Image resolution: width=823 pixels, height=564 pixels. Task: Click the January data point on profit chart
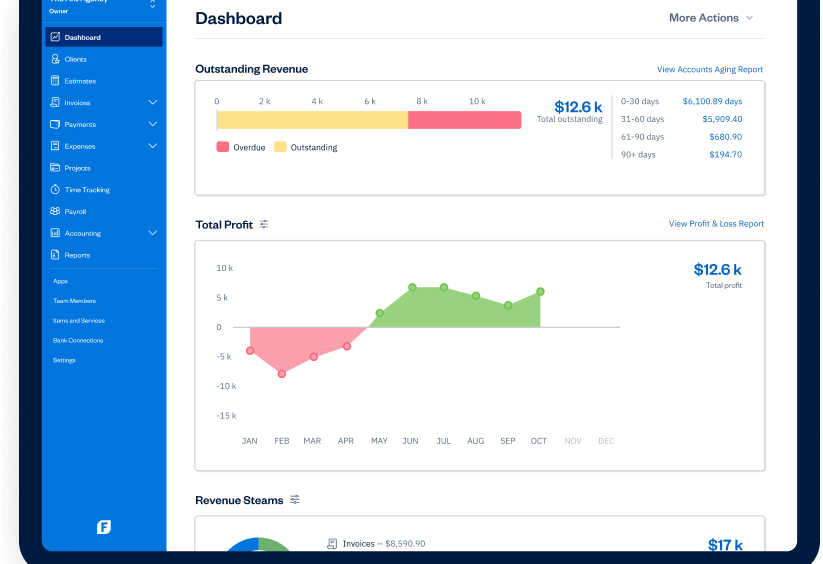click(250, 350)
